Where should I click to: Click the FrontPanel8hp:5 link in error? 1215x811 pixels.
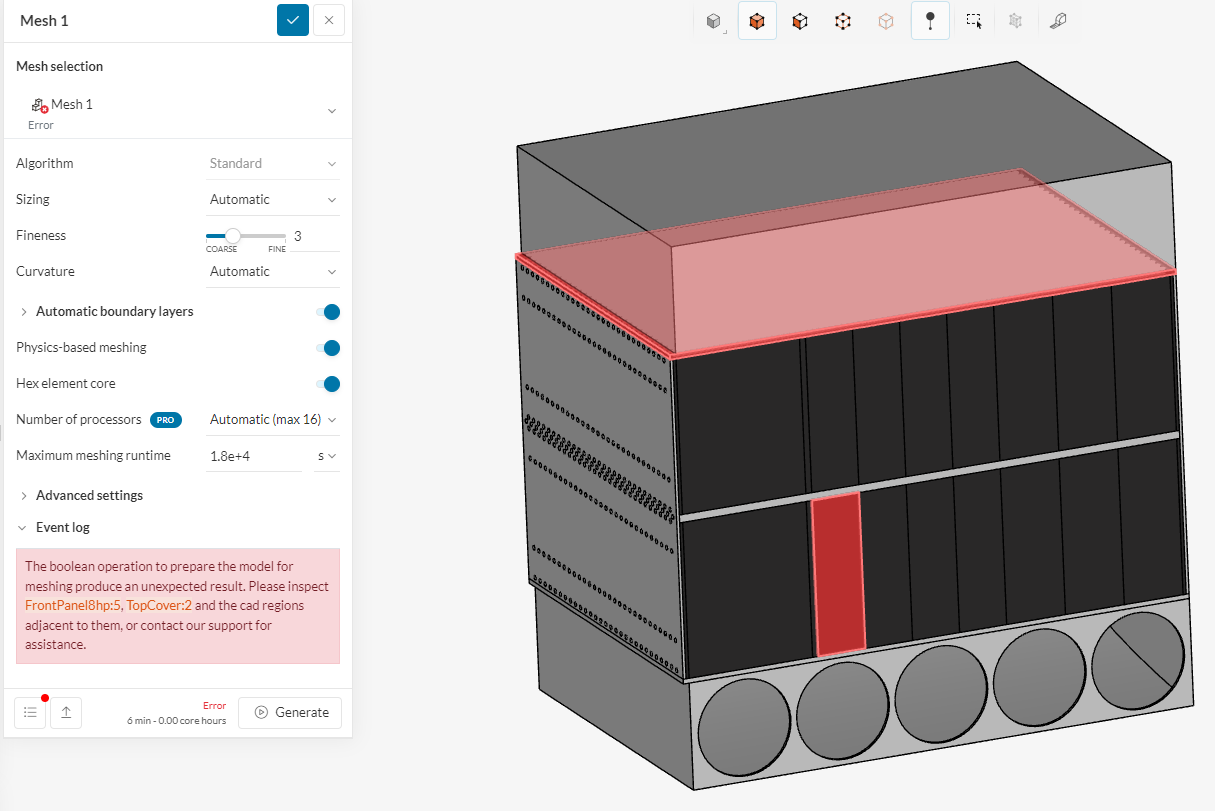point(72,606)
